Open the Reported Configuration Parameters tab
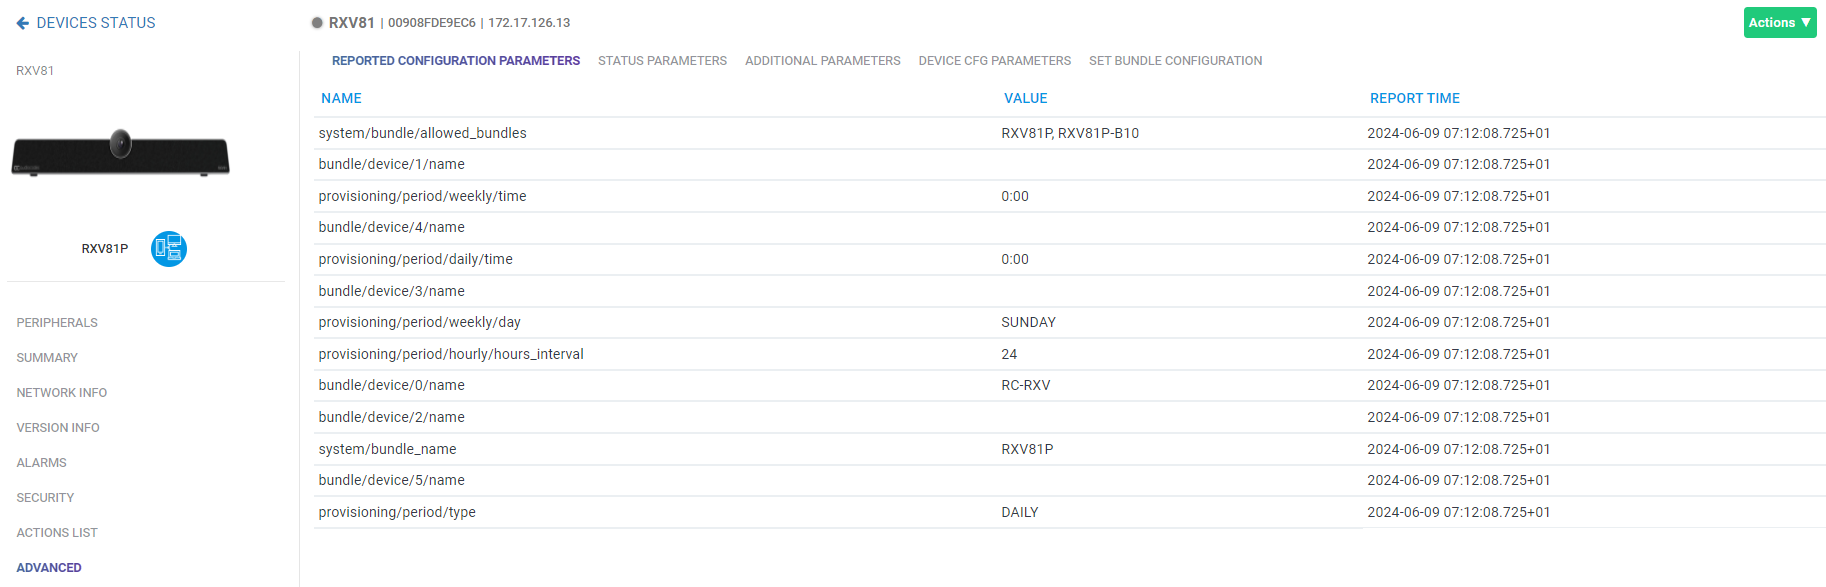The width and height of the screenshot is (1826, 587). (456, 61)
